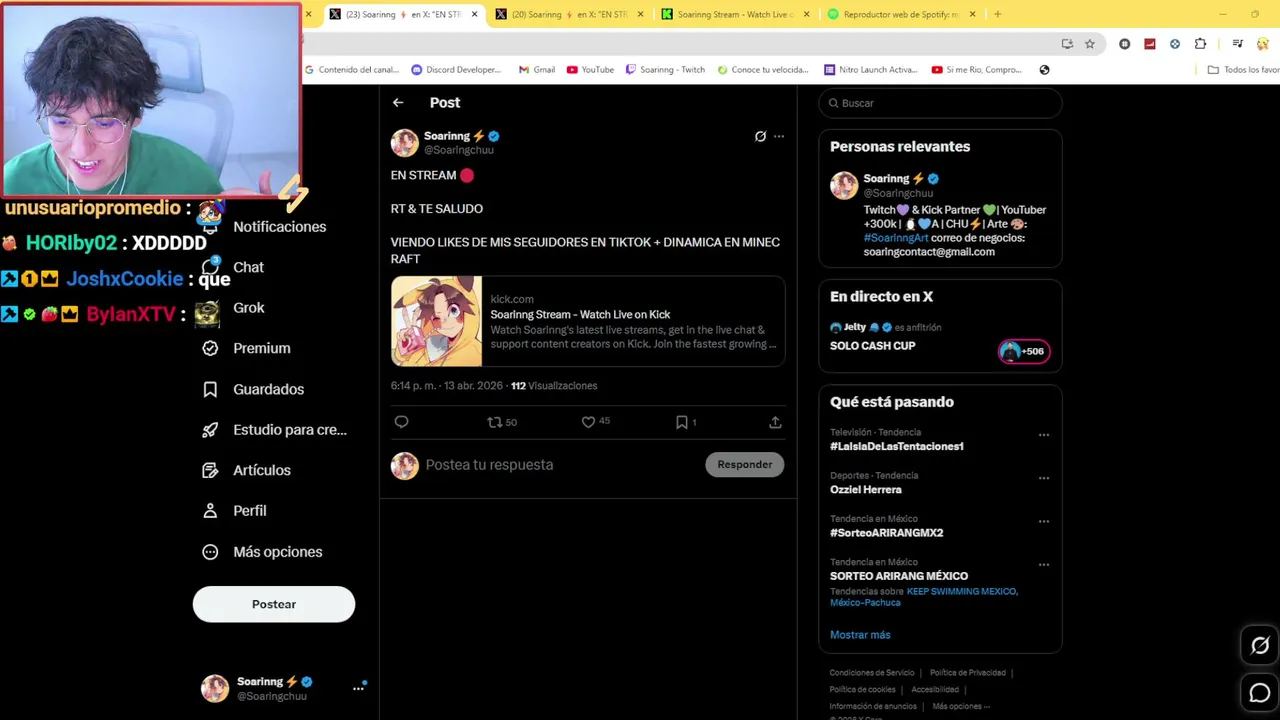Open the Discord Developer bookmark
This screenshot has width=1280, height=720.
(456, 70)
